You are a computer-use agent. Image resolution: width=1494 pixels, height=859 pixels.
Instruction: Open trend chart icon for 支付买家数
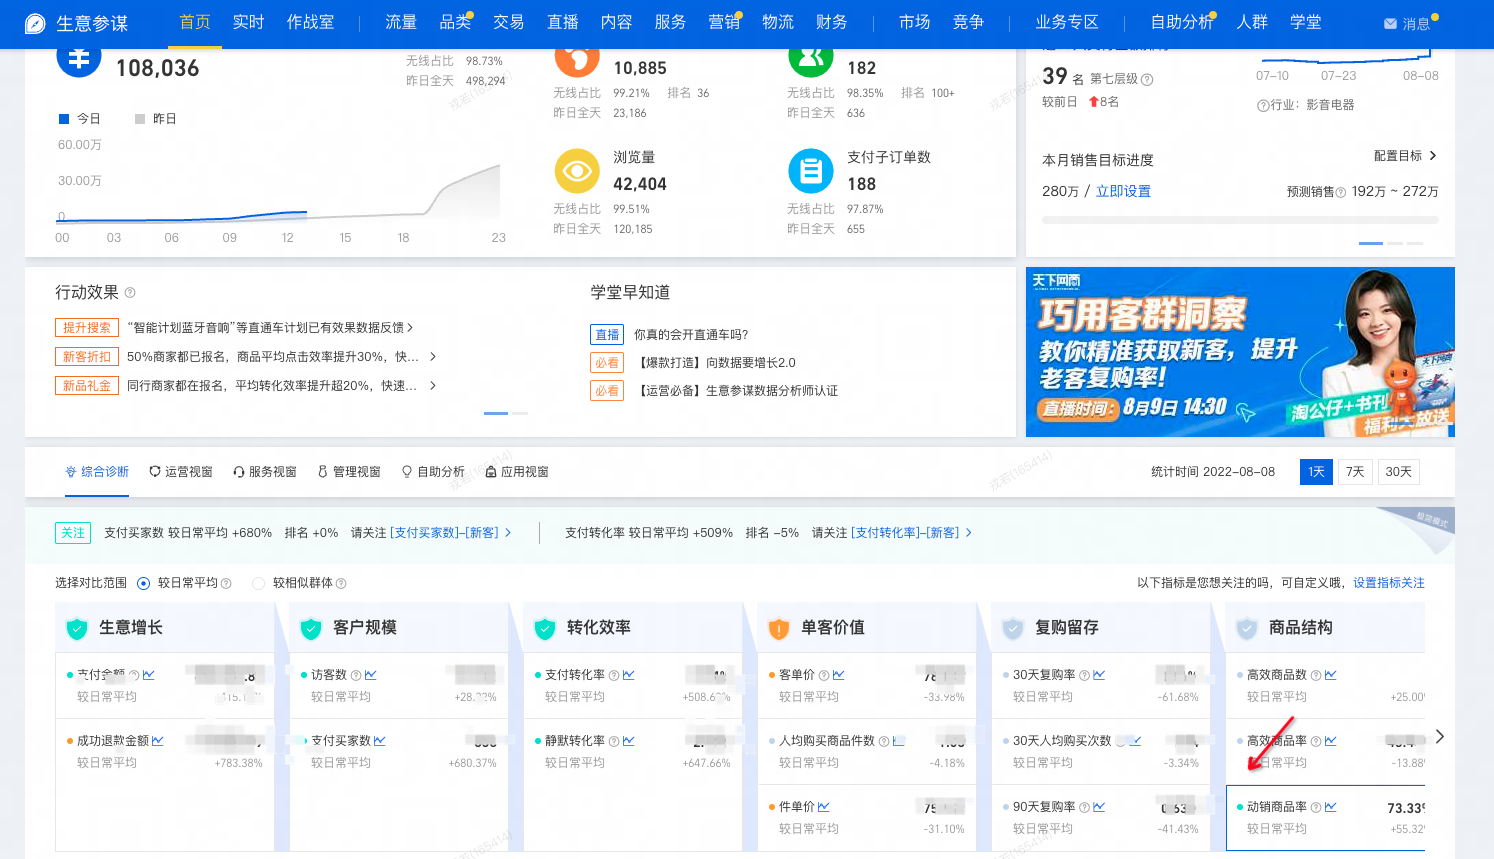click(x=380, y=741)
